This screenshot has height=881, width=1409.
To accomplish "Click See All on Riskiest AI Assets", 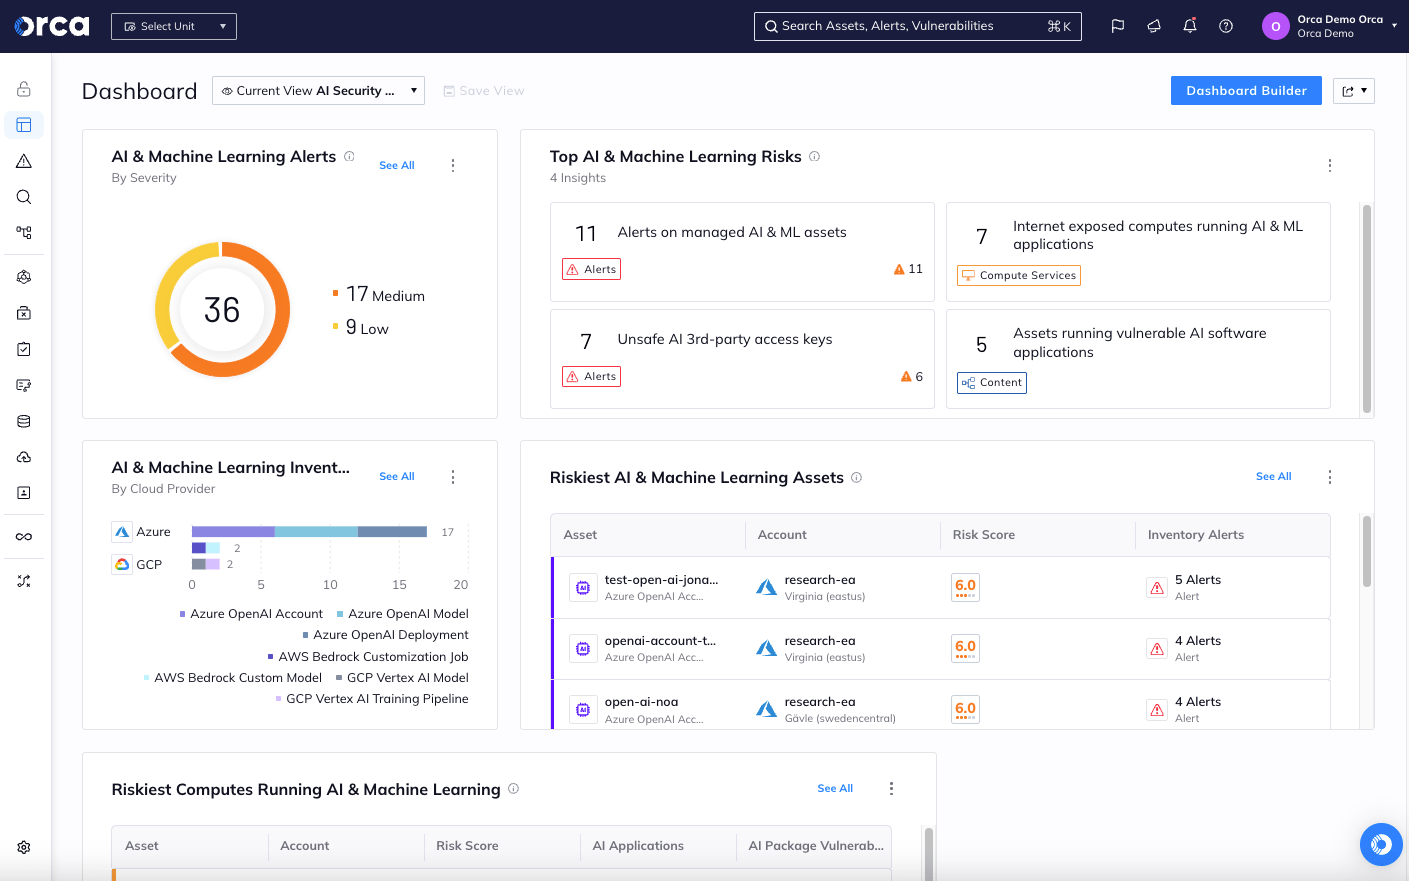I will pos(1273,476).
